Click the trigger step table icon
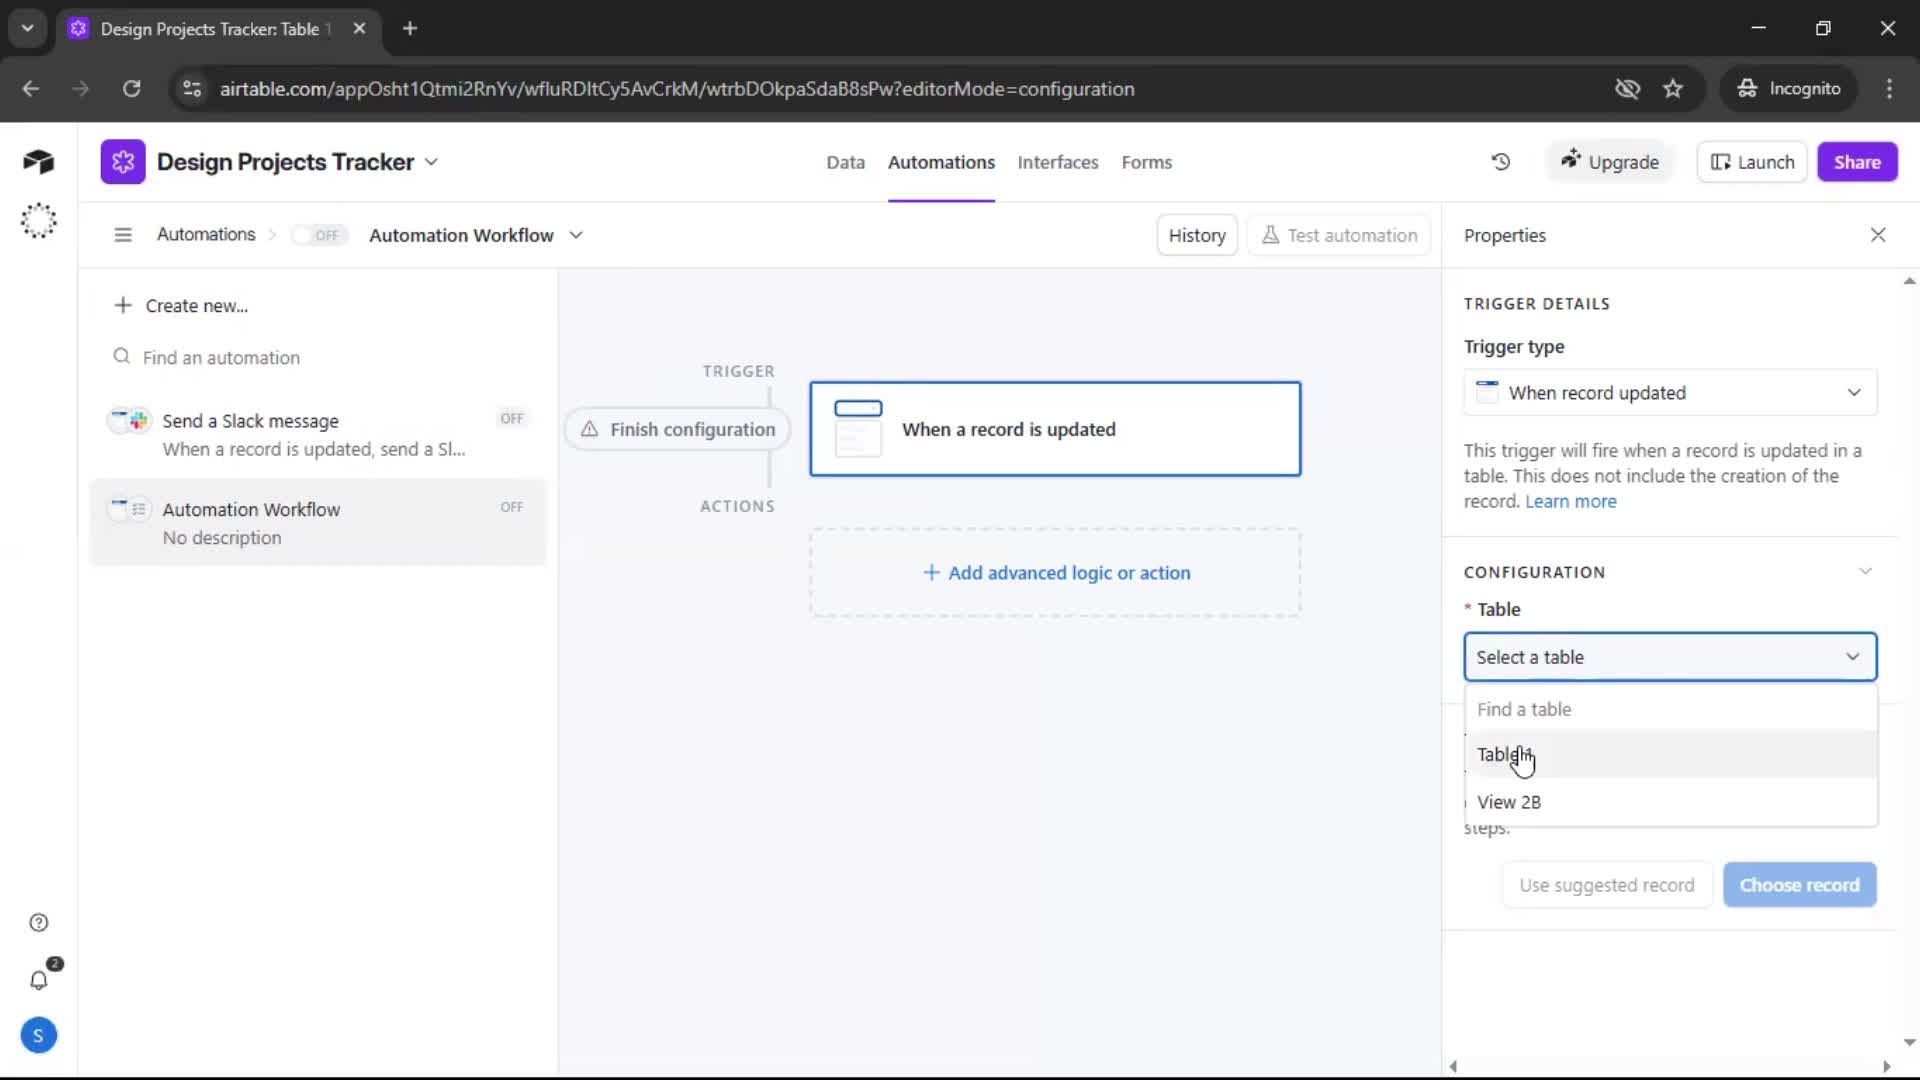 click(858, 429)
